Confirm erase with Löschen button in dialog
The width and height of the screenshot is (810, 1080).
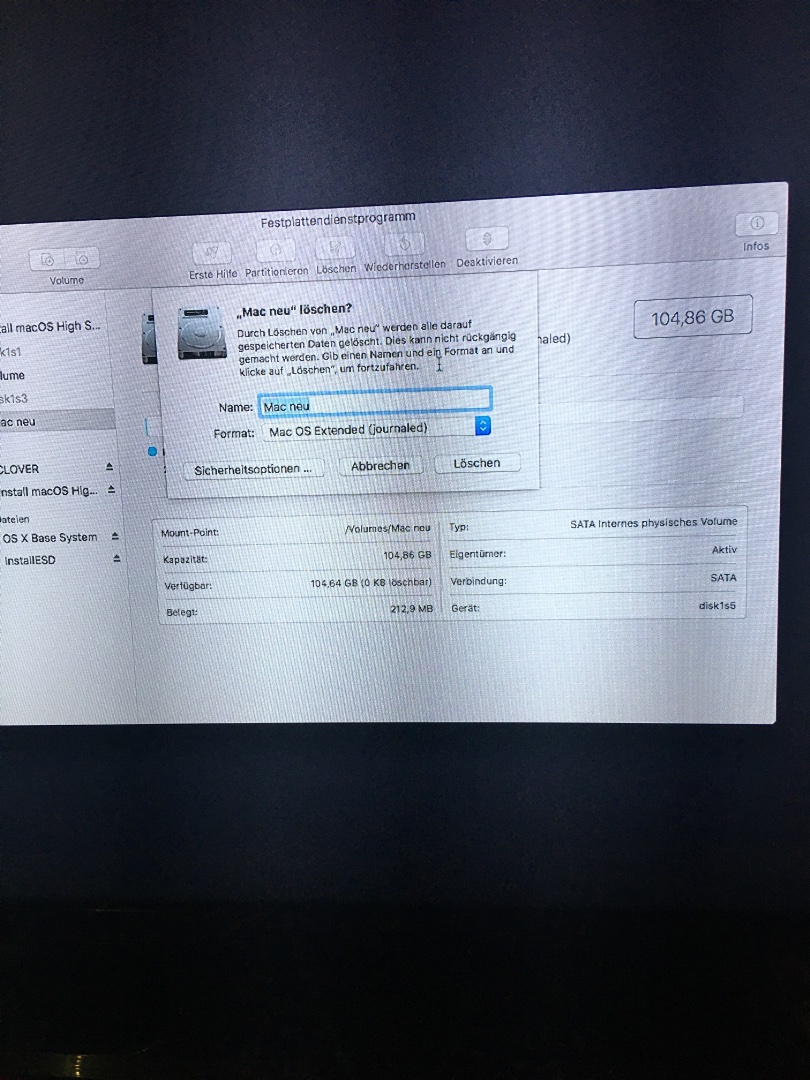(477, 463)
